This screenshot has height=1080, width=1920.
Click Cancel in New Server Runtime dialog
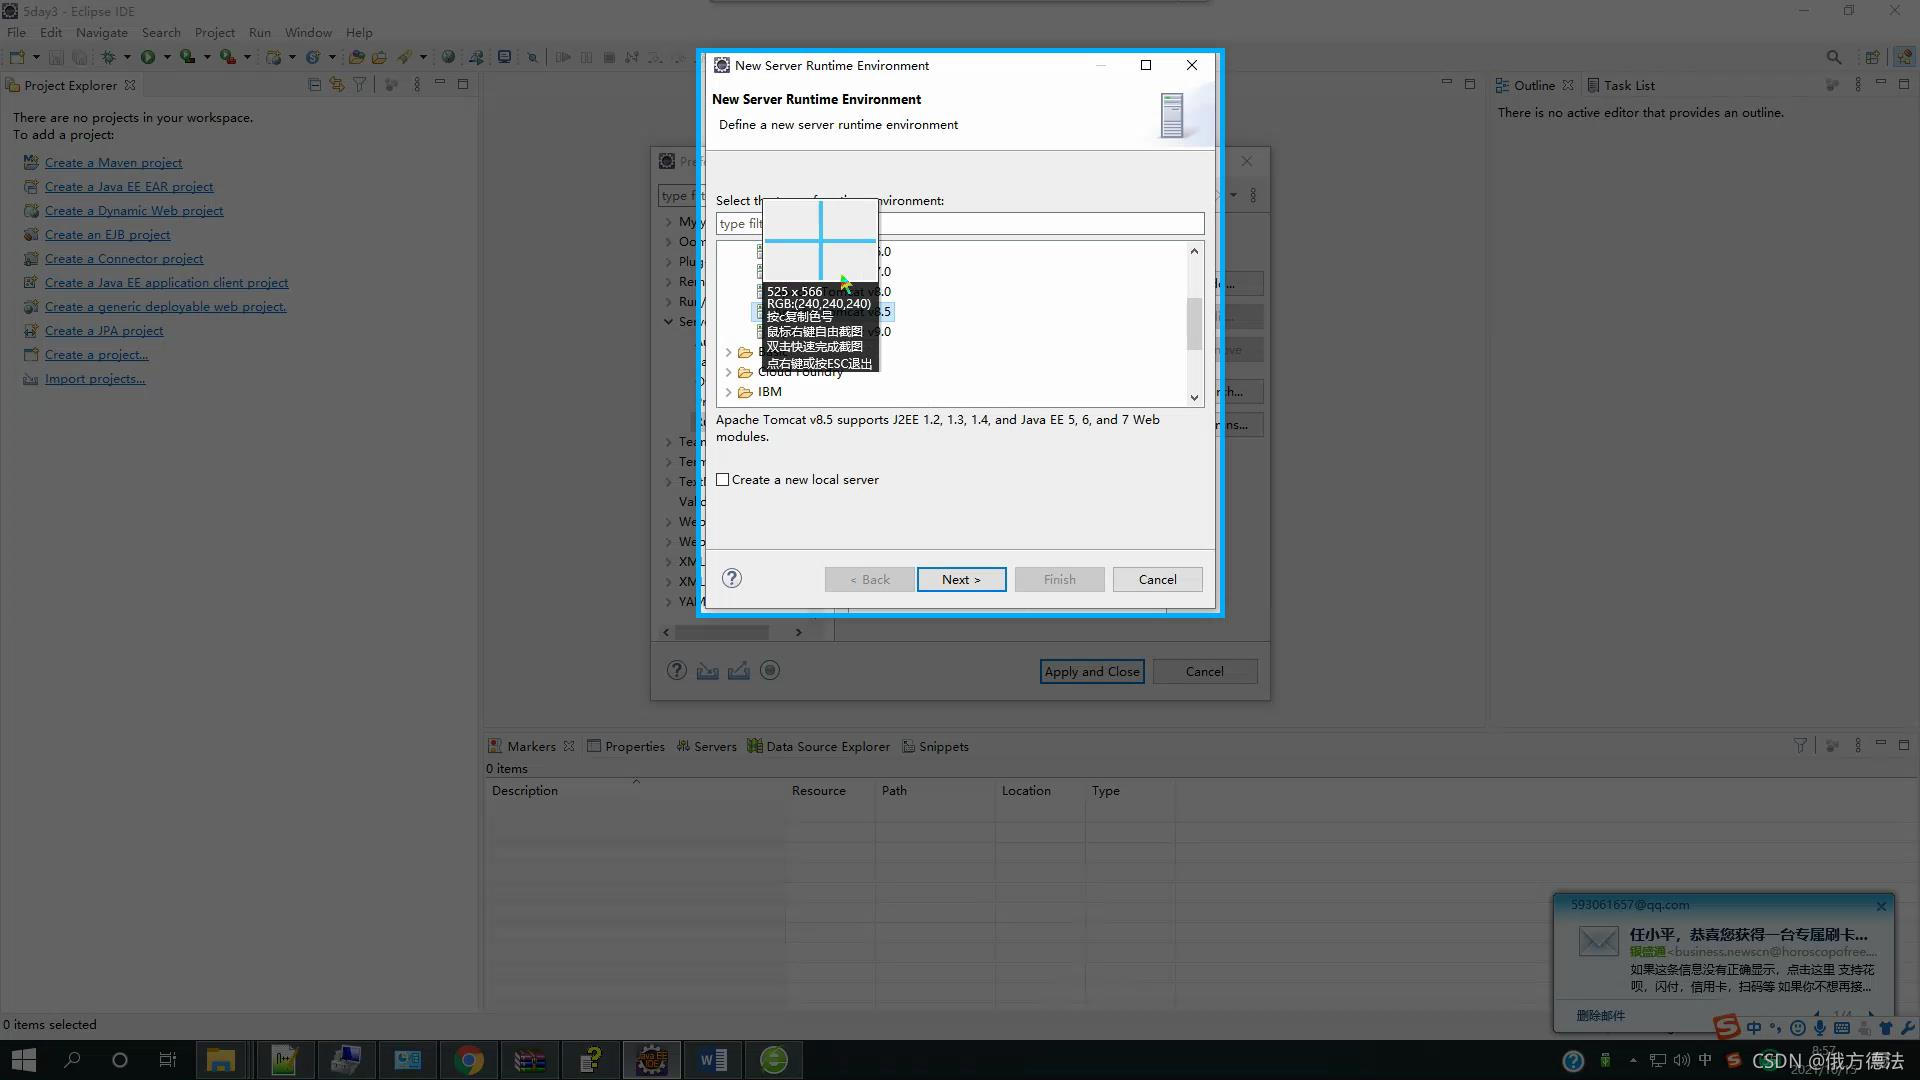point(1157,579)
